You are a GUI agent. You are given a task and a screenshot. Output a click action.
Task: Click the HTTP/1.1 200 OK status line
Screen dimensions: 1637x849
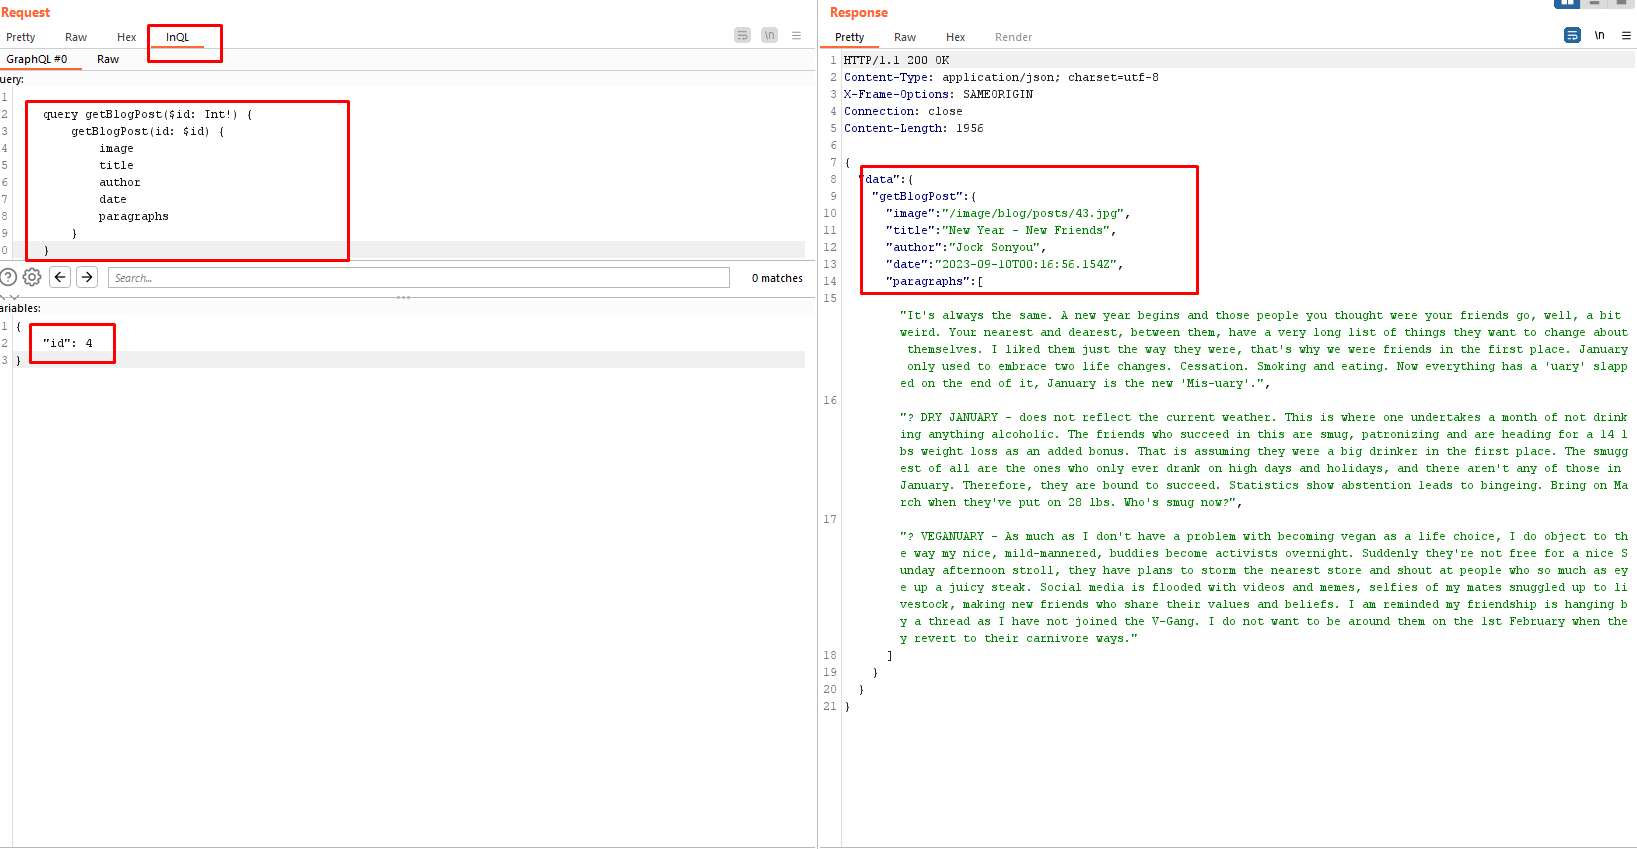[897, 60]
